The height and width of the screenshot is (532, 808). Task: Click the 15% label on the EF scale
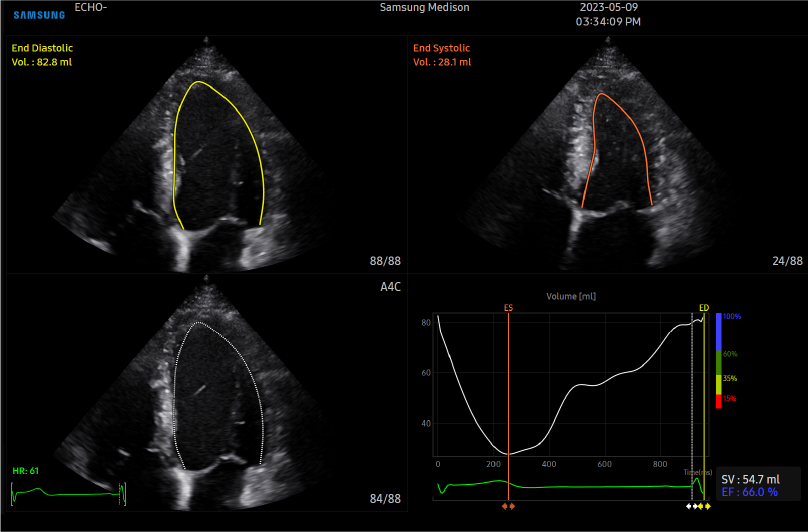click(x=730, y=398)
